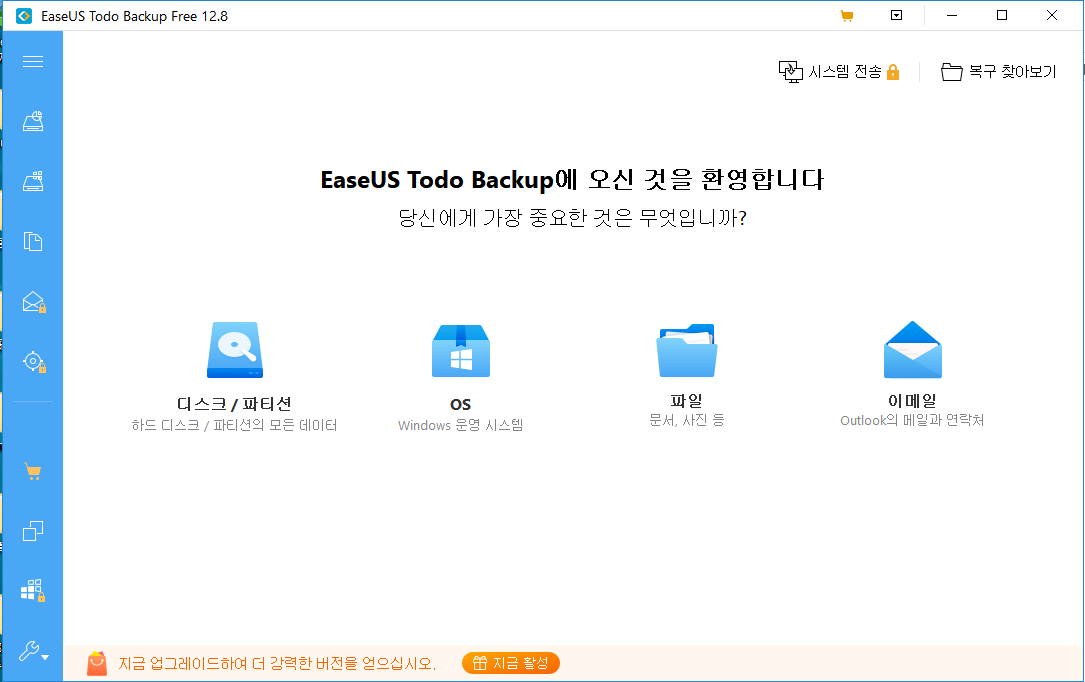
Task: Click the shopping bag icon in upgrade banner
Action: pyautogui.click(x=97, y=663)
